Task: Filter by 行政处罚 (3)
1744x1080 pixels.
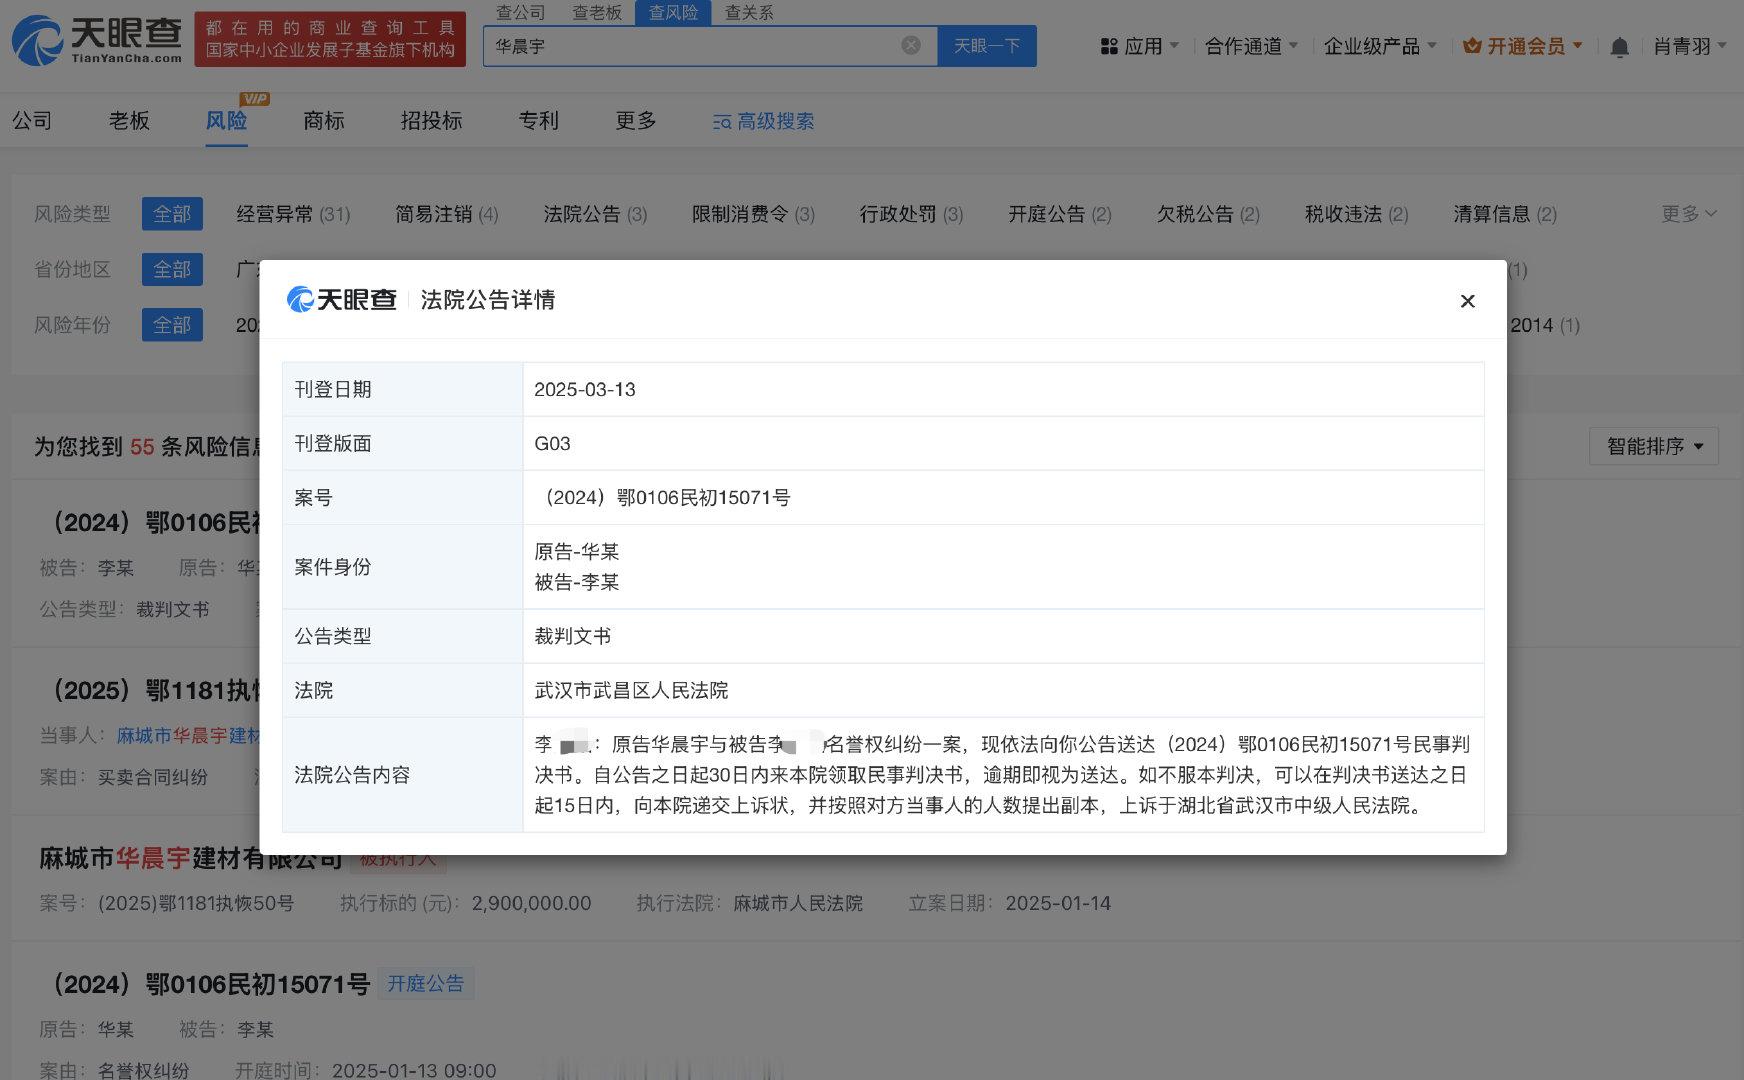Action: click(911, 214)
